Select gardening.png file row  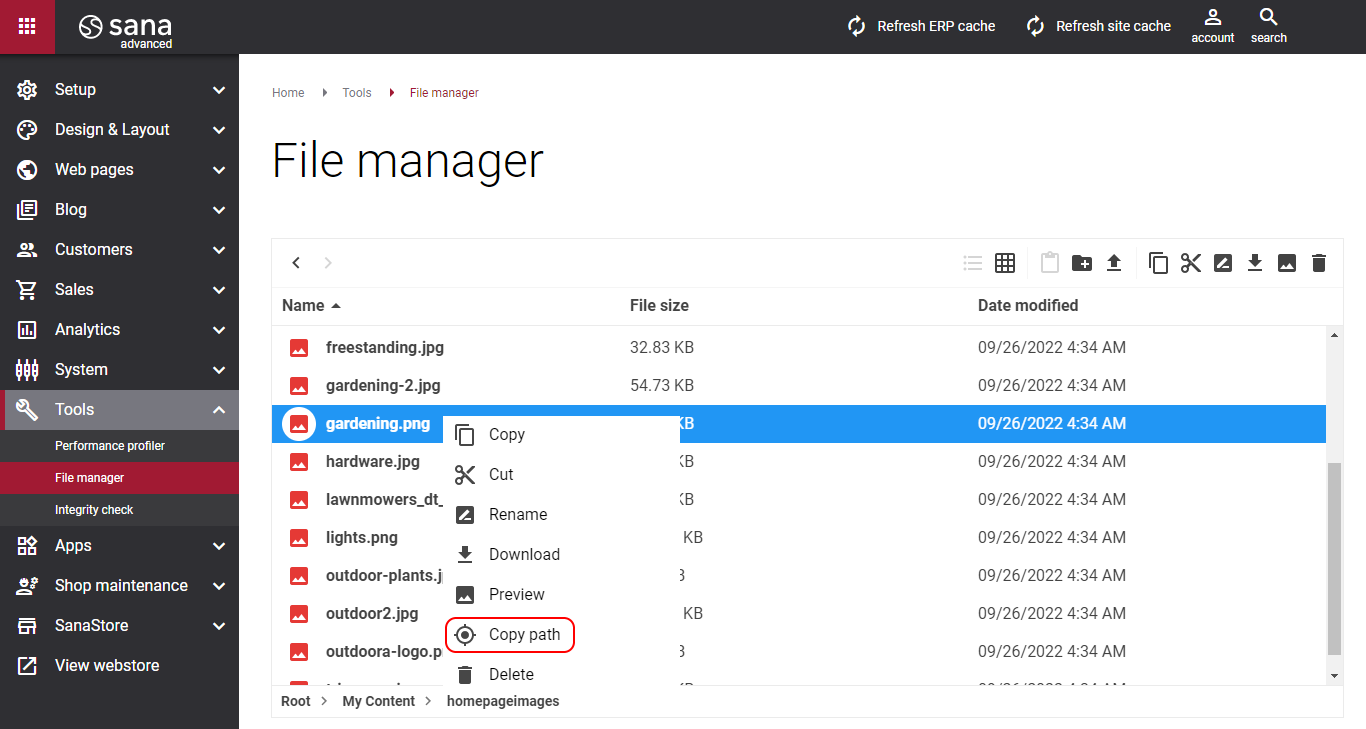(x=799, y=424)
